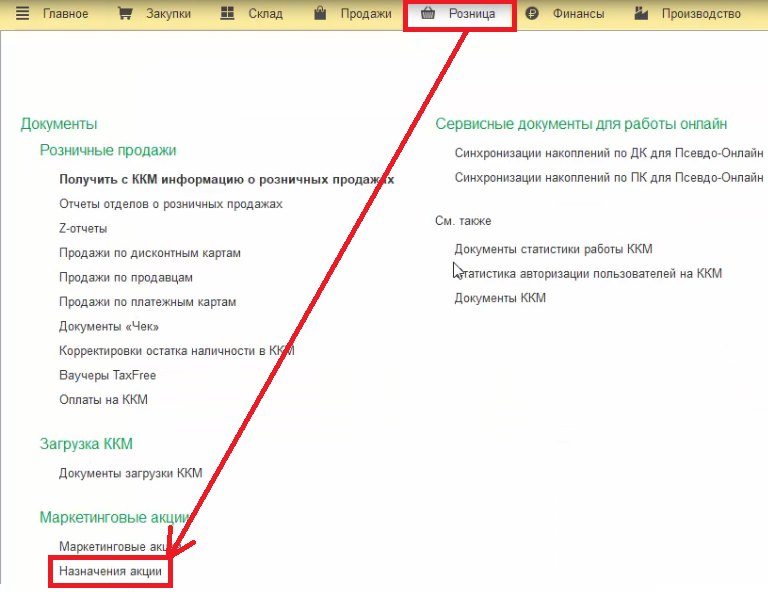Open the Главное section
Viewport: 768px width, 592px height.
(x=66, y=14)
